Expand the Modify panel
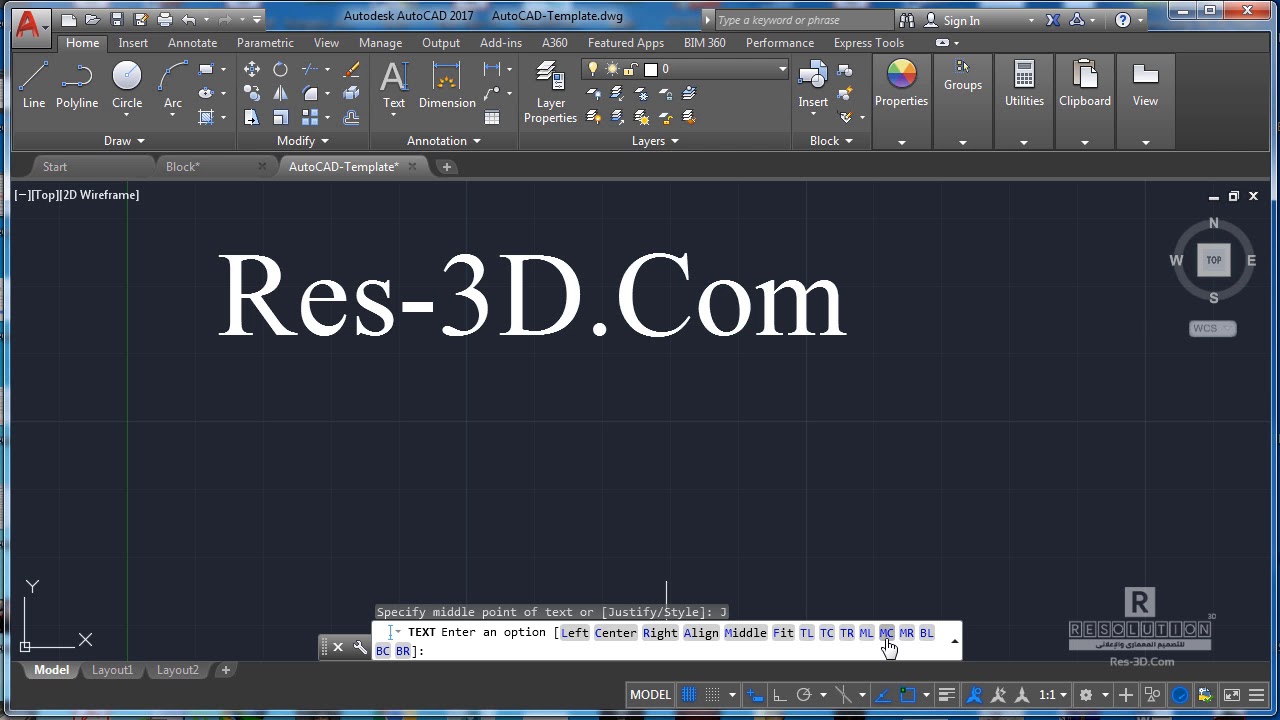This screenshot has width=1280, height=720. (x=302, y=141)
